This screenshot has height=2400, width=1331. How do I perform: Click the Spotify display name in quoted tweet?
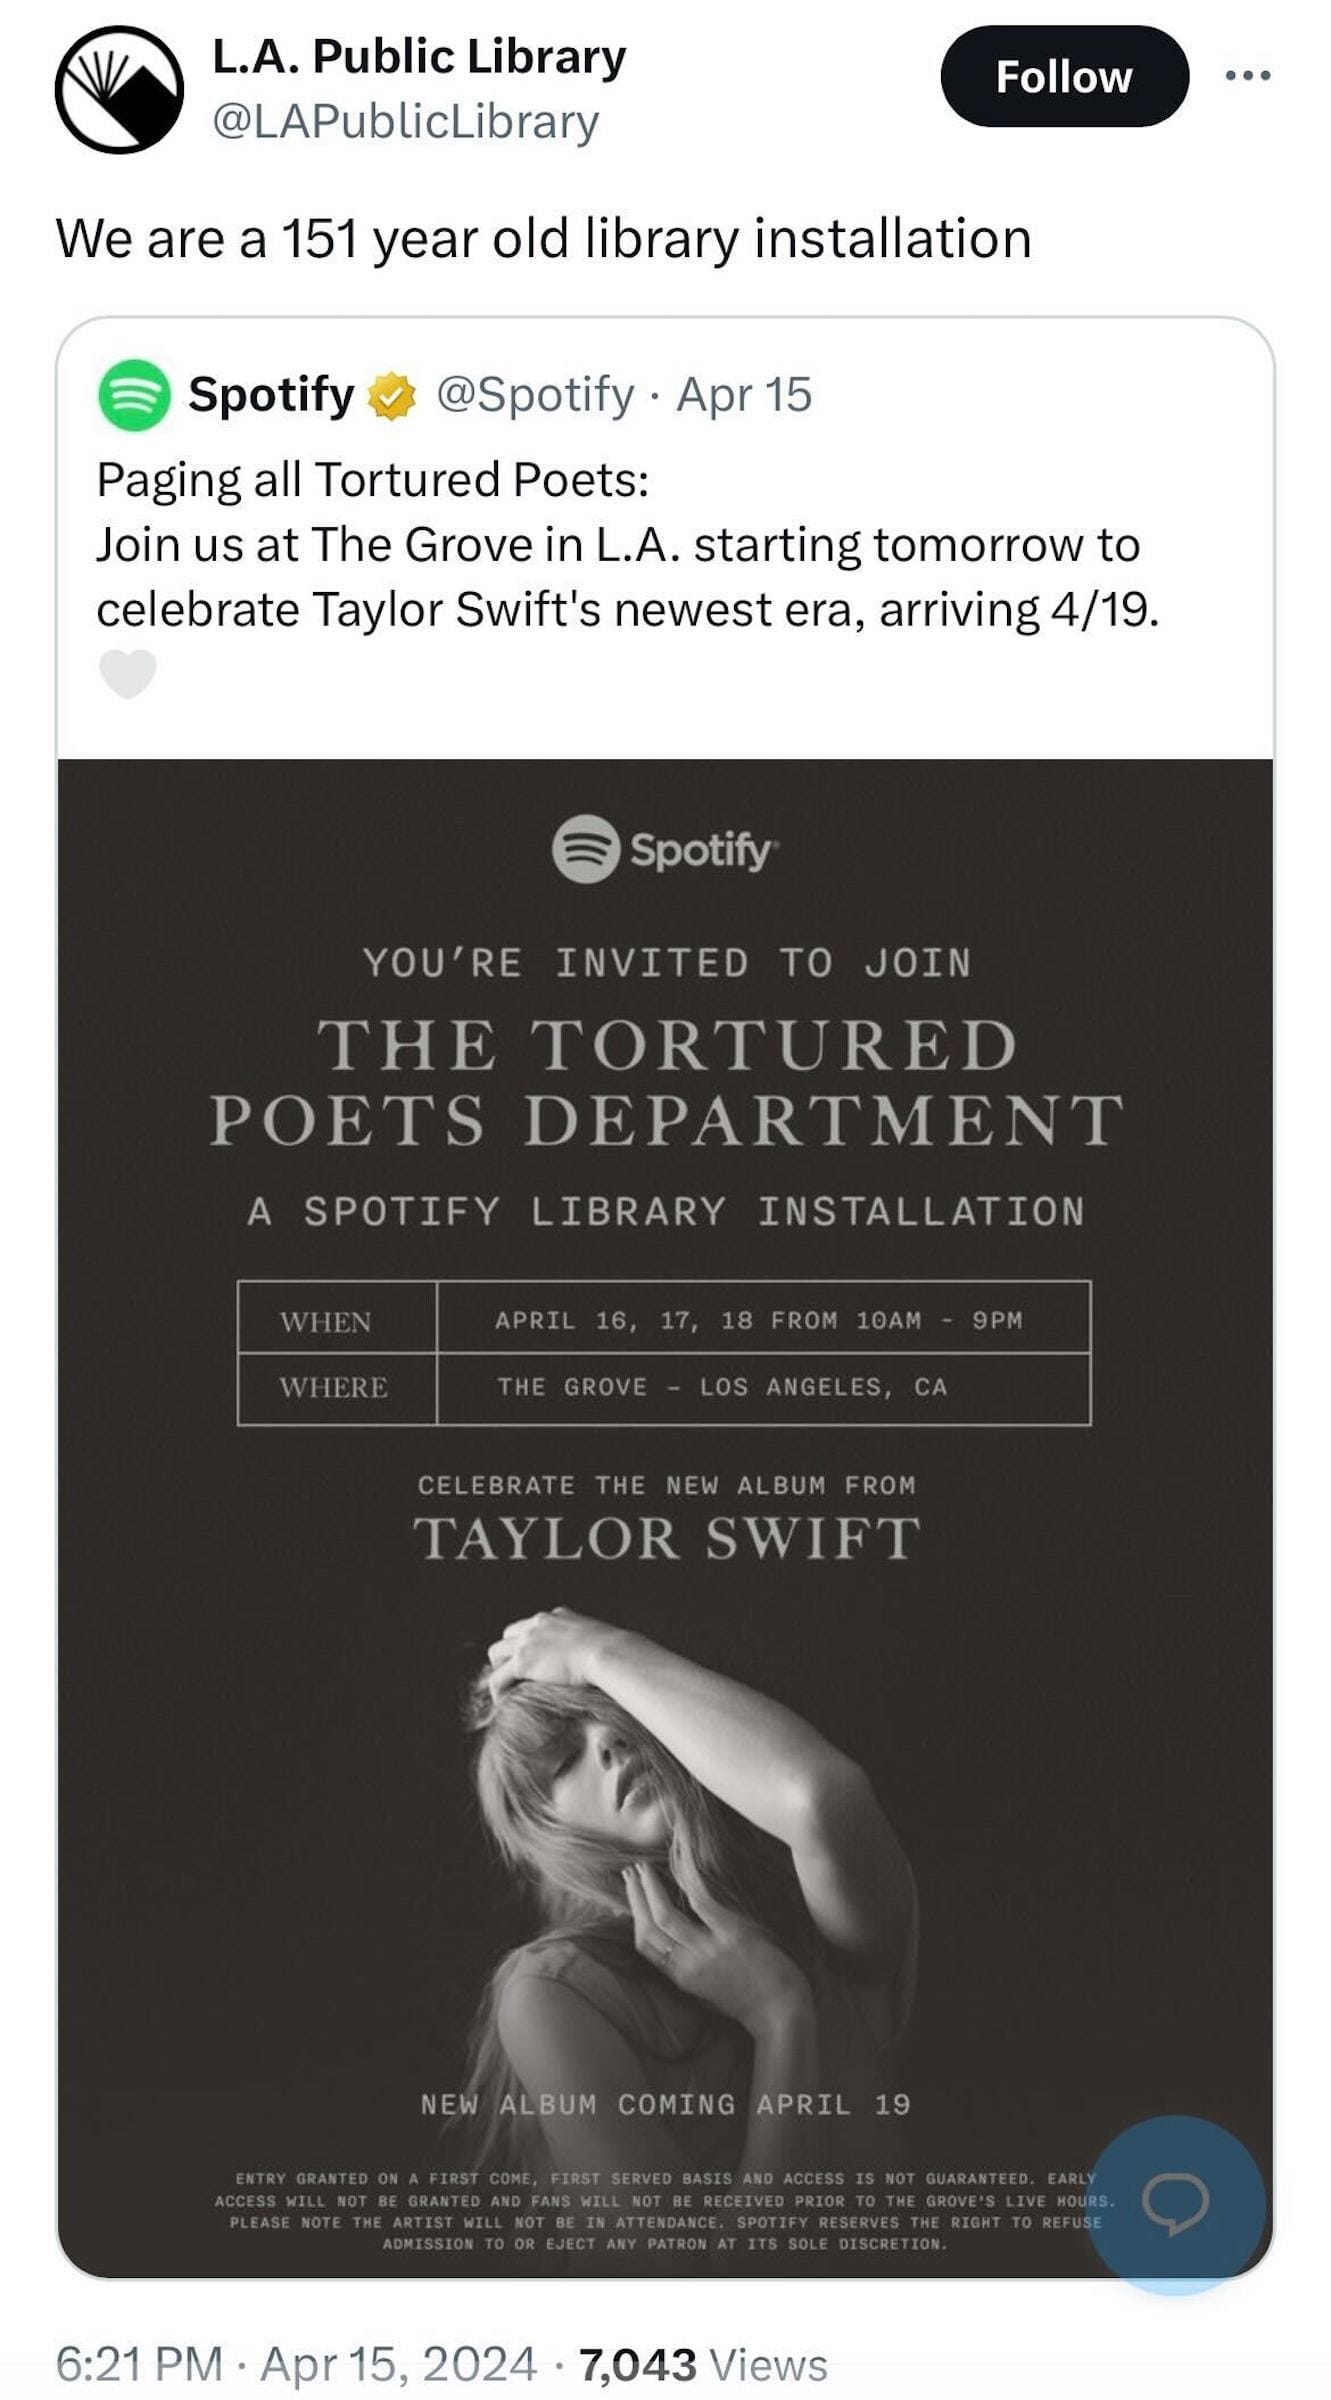pos(271,395)
